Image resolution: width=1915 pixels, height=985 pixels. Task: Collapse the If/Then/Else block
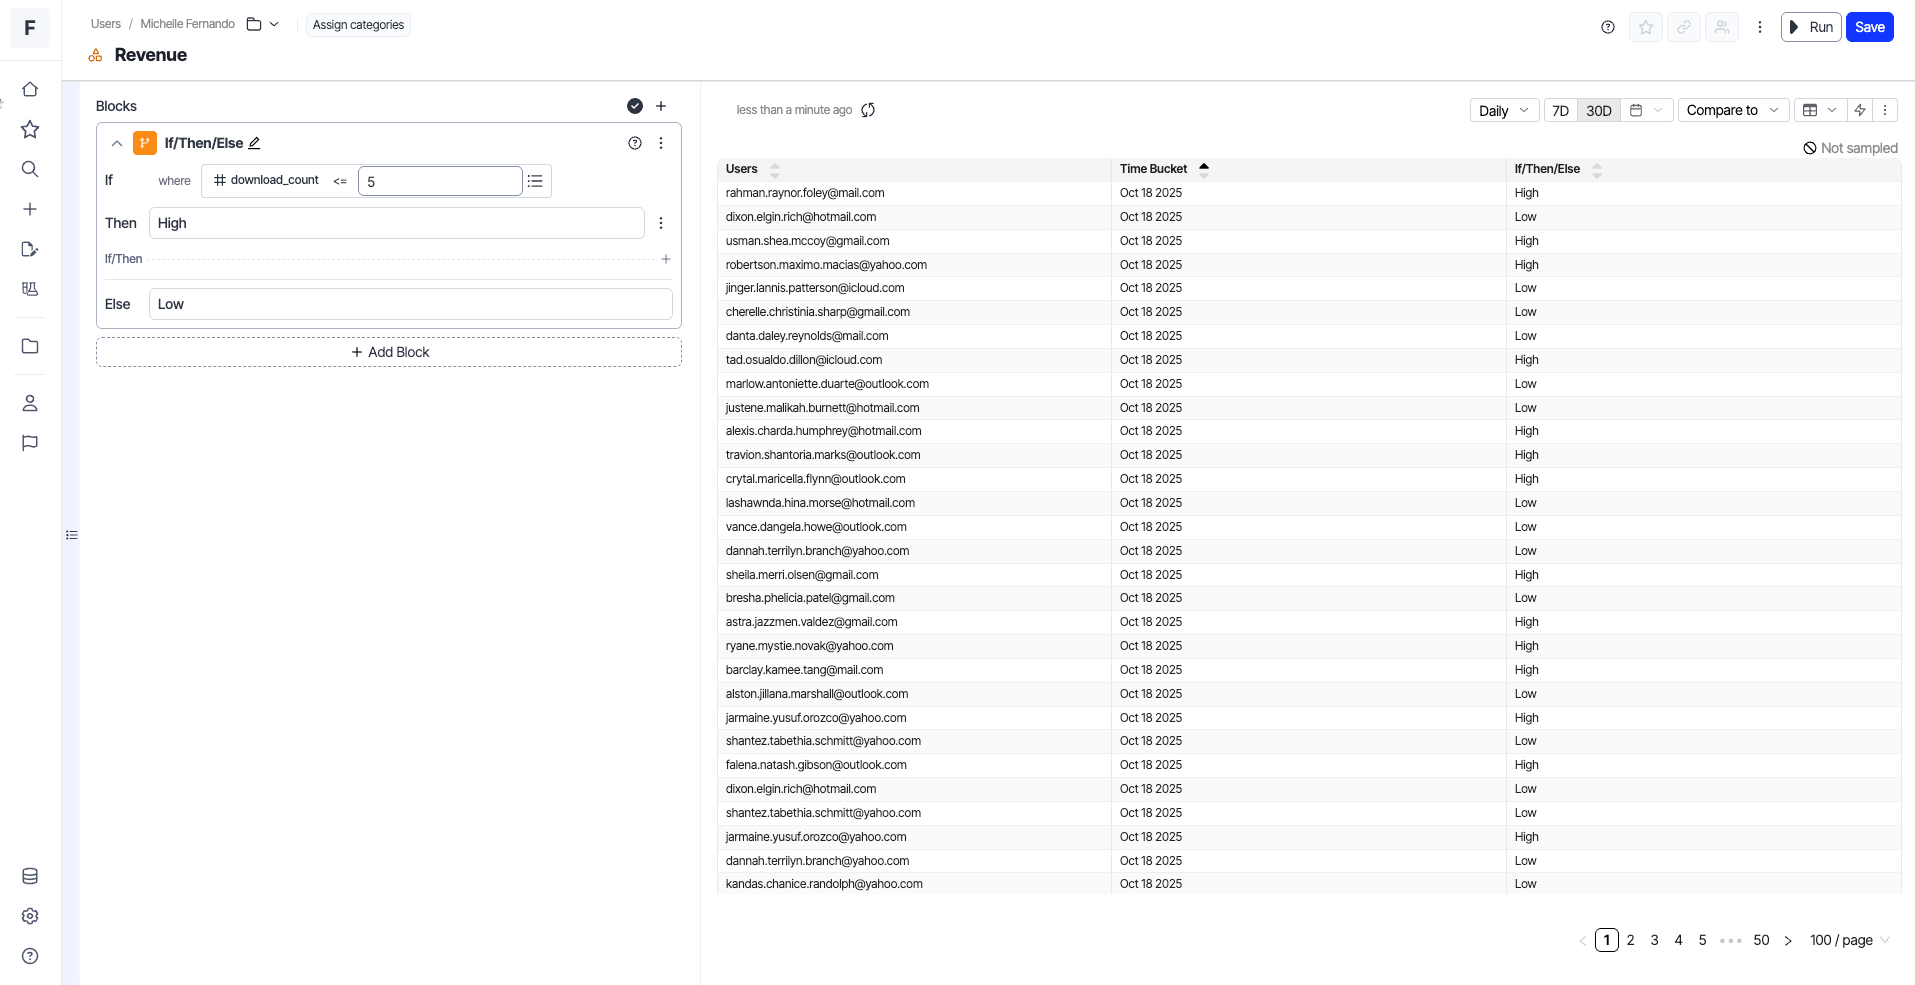pos(117,143)
